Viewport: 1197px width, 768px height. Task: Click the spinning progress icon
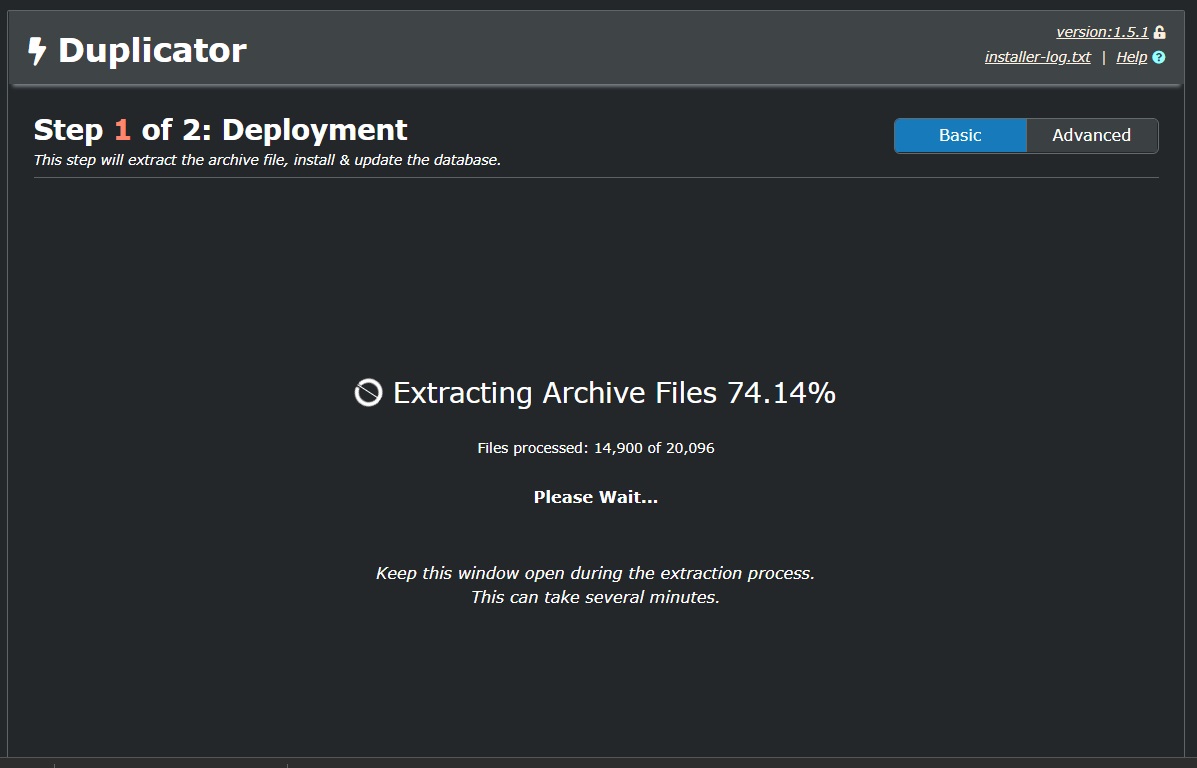pyautogui.click(x=368, y=393)
